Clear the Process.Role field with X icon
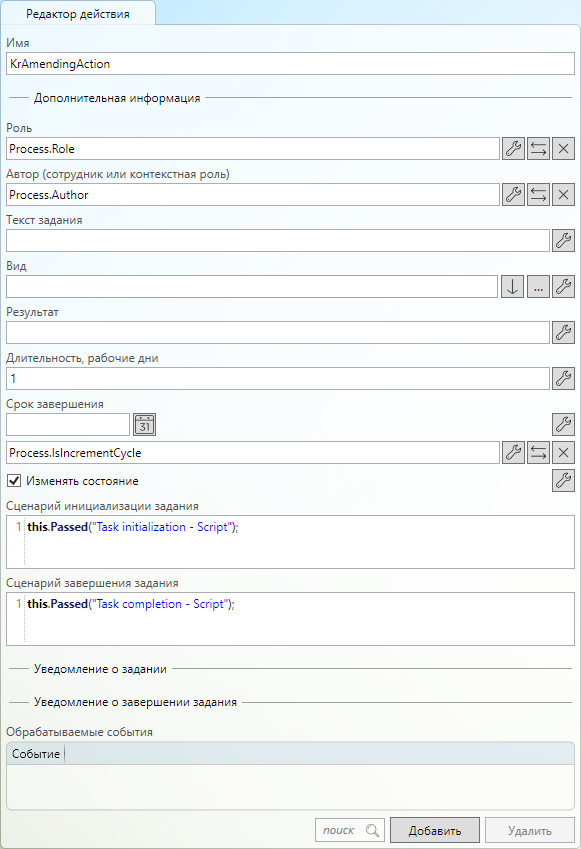Viewport: 581px width, 849px height. tap(563, 148)
